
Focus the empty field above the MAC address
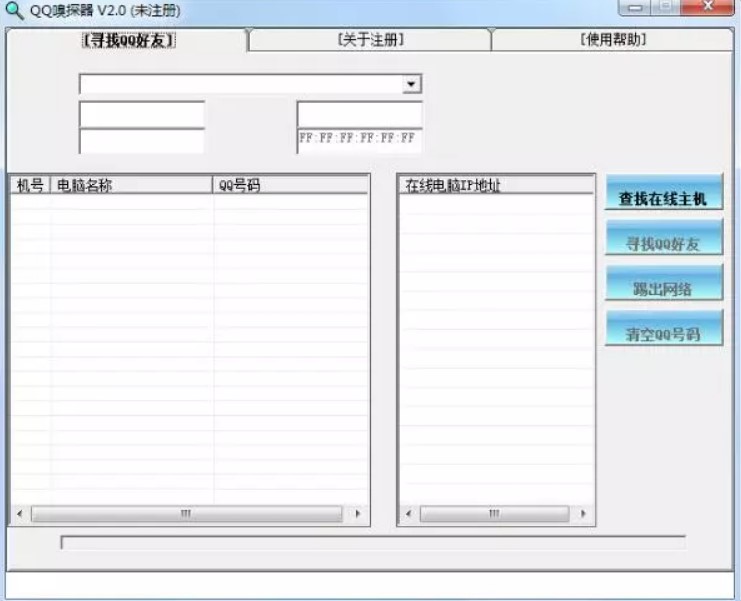pos(359,114)
